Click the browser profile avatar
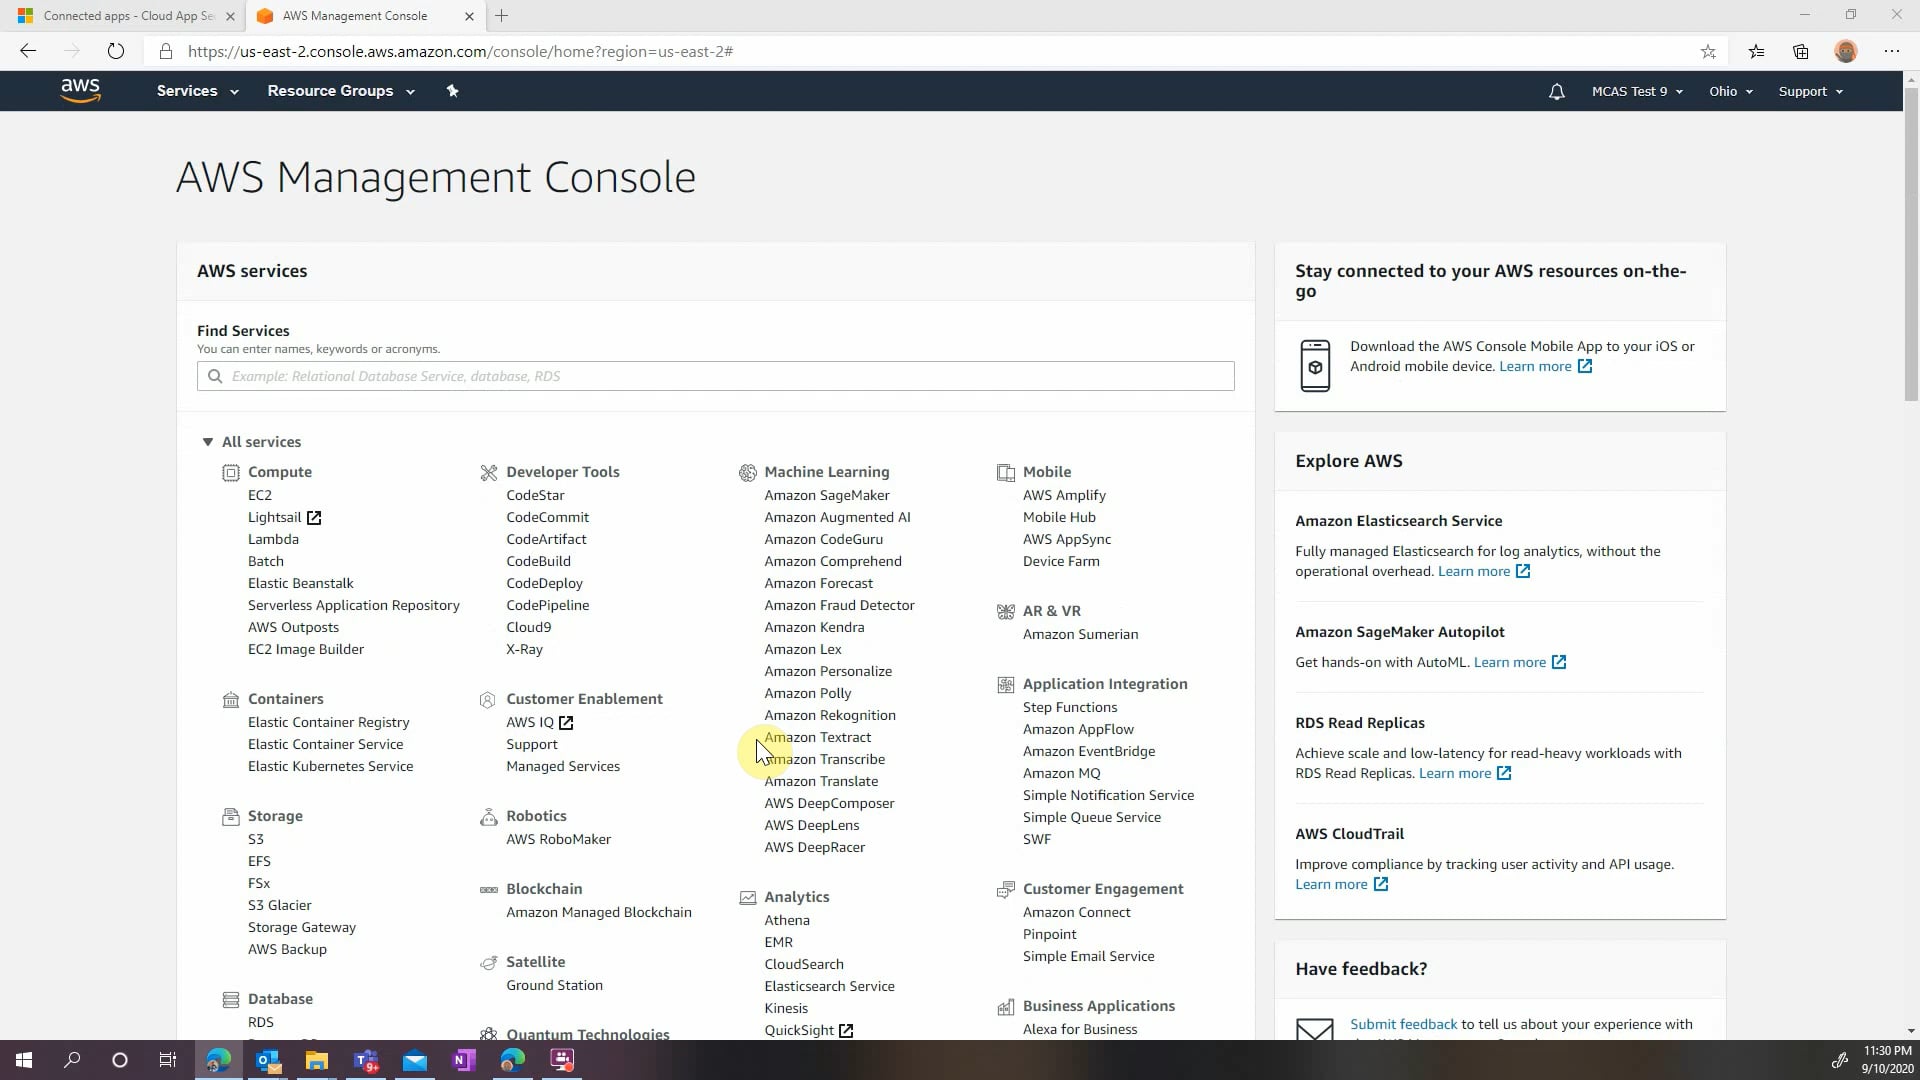 pos(1846,52)
